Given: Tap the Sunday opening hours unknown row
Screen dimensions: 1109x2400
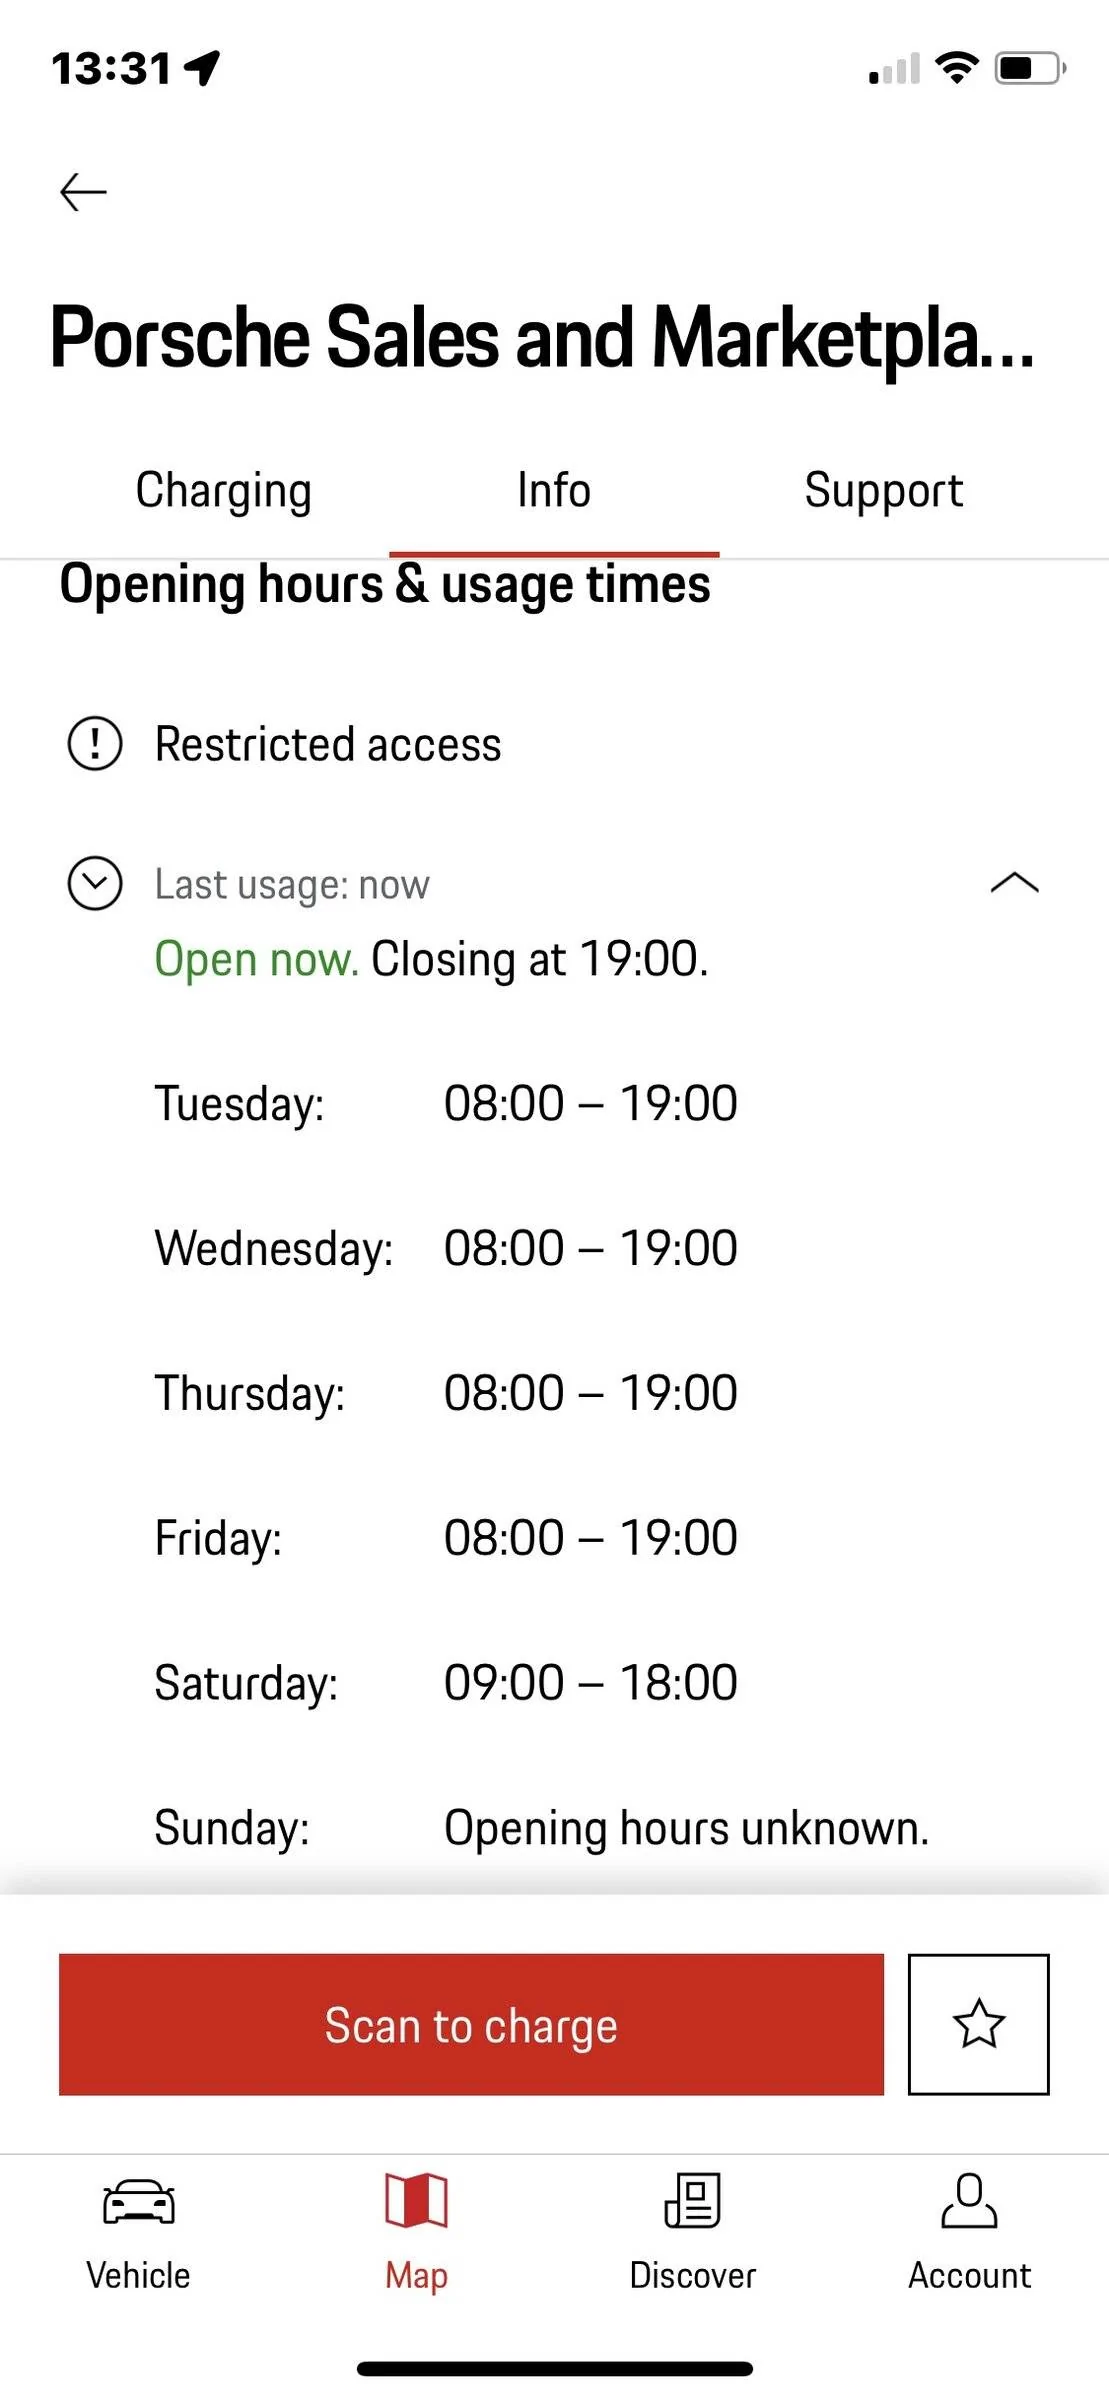Looking at the screenshot, I should pyautogui.click(x=542, y=1828).
